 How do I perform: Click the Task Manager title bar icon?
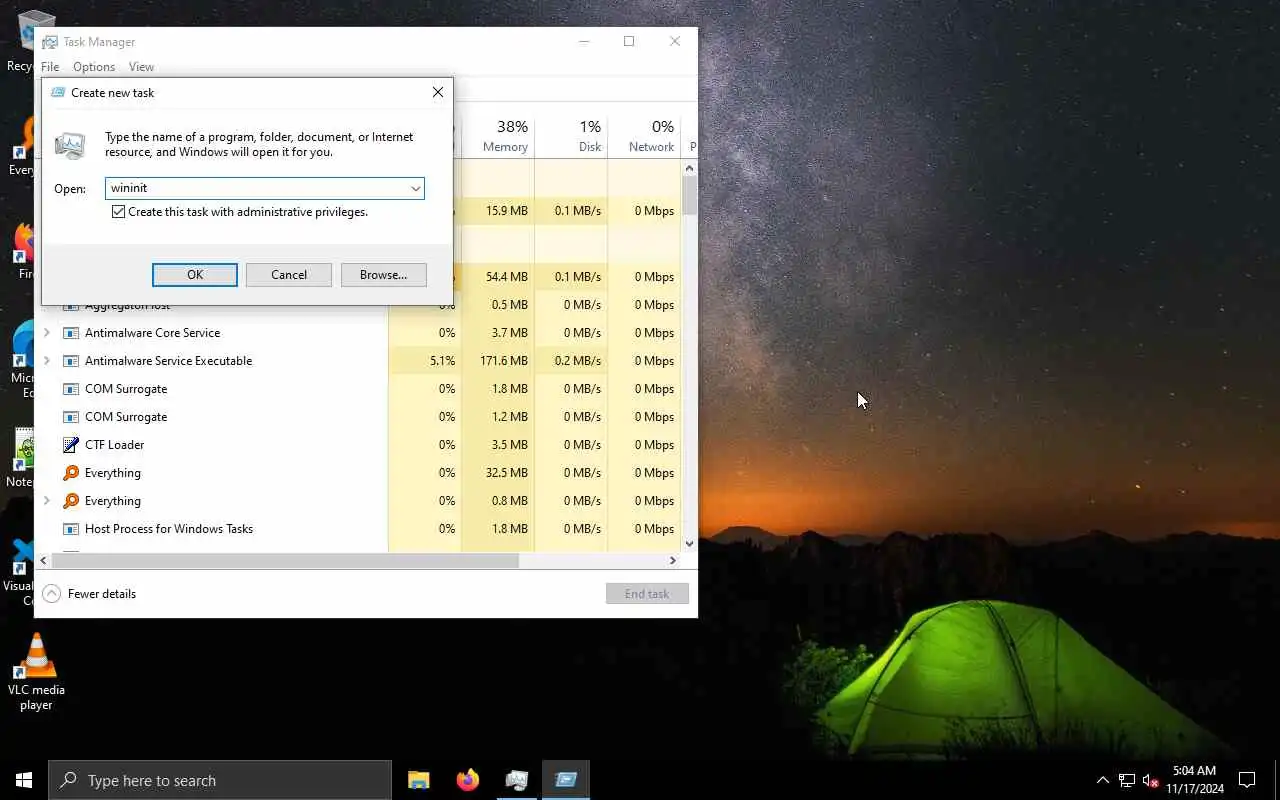tap(50, 42)
